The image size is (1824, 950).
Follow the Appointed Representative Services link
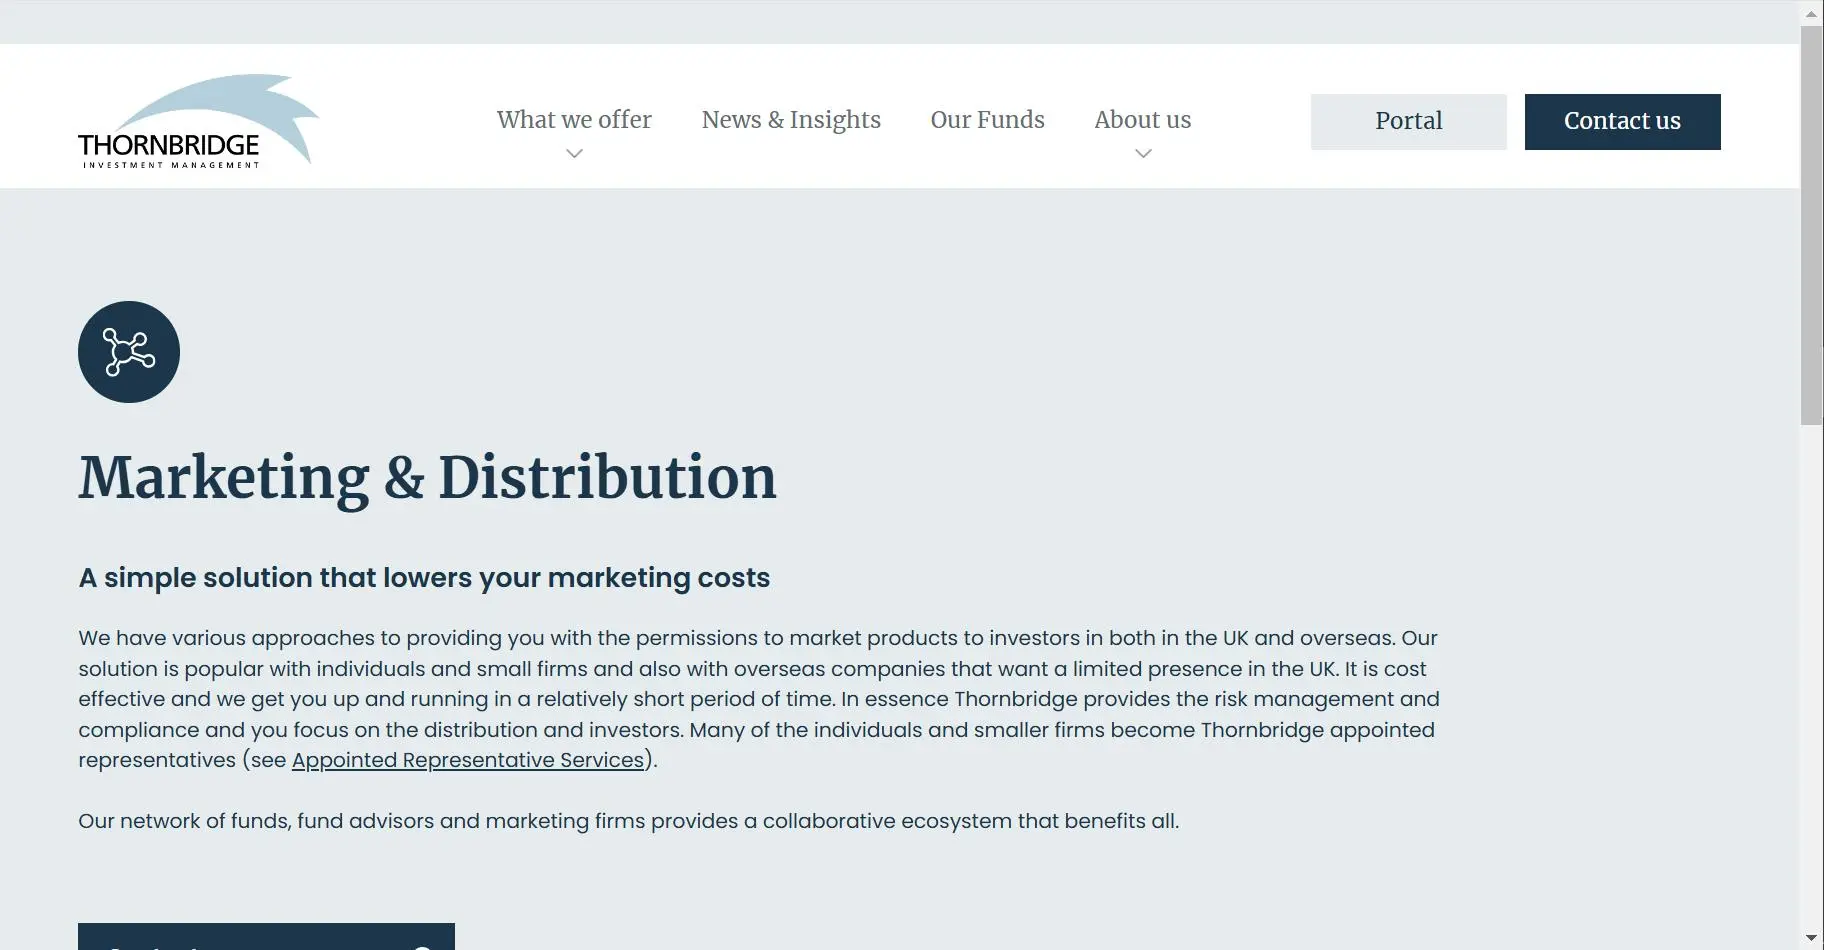[468, 760]
